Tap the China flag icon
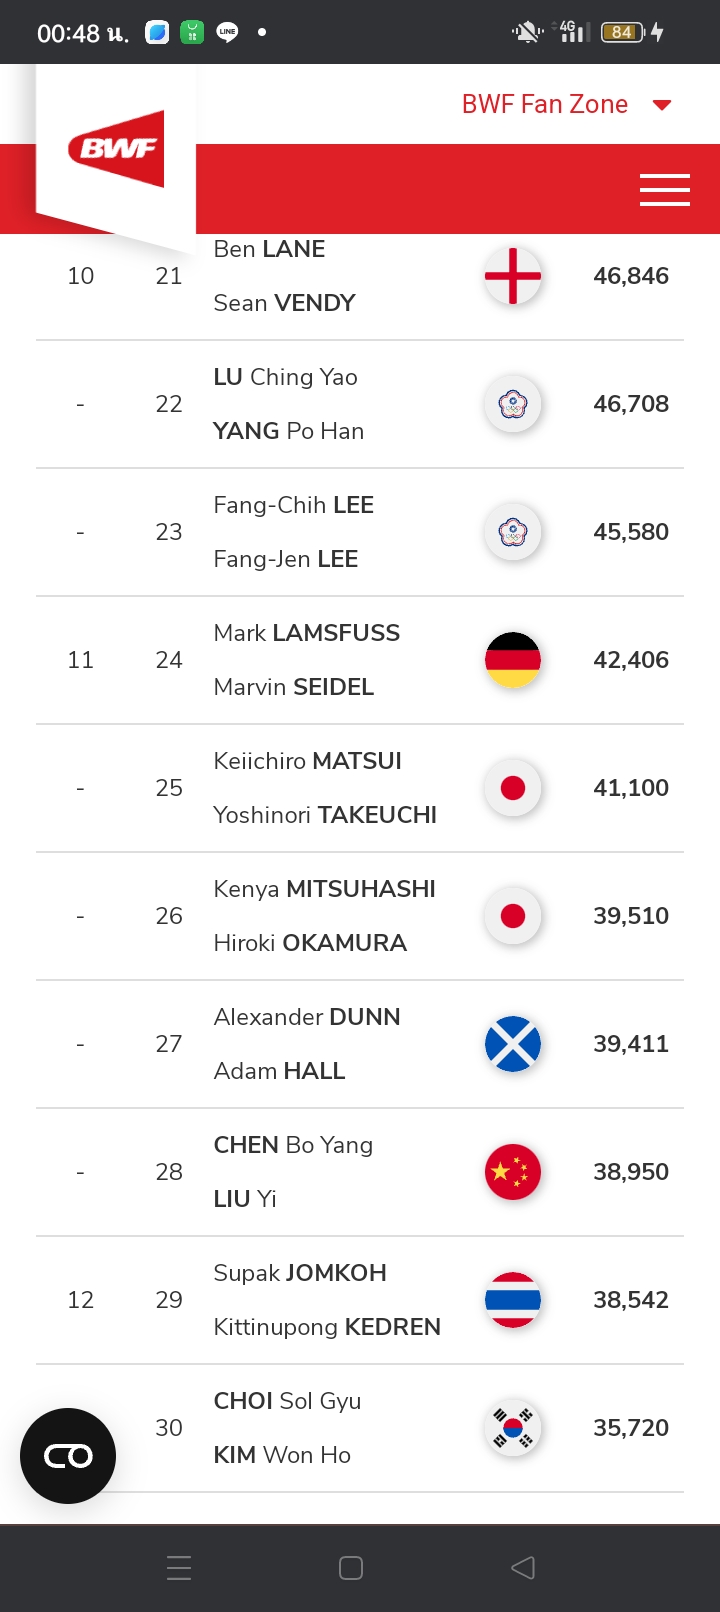 pos(513,1172)
